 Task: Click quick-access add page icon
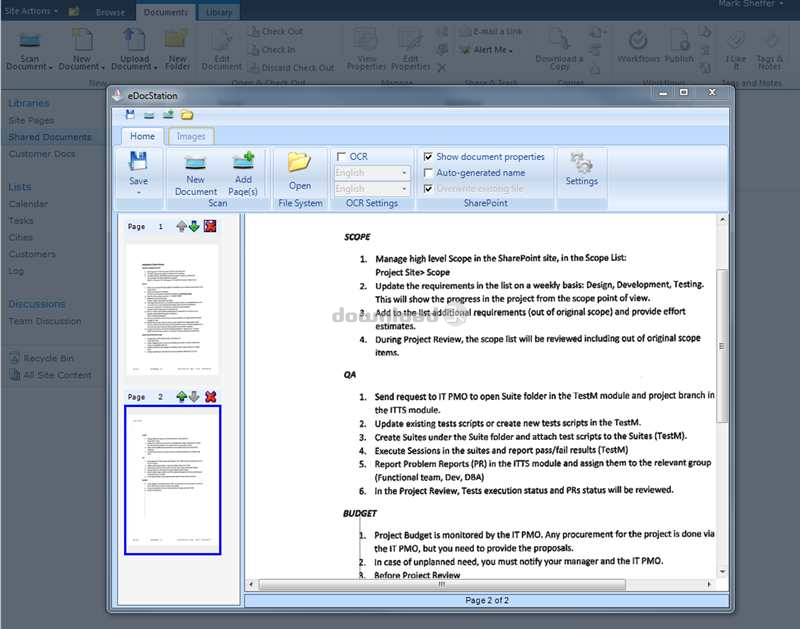[168, 115]
